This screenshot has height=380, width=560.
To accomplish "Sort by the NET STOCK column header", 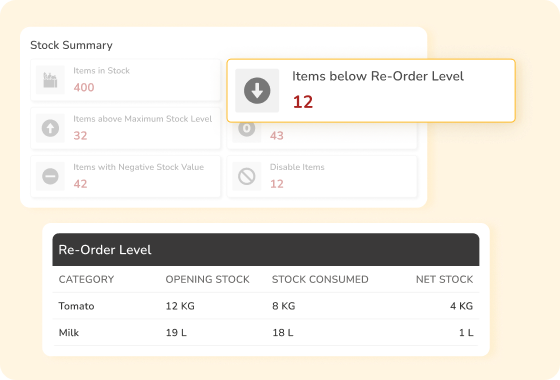I will click(x=444, y=279).
